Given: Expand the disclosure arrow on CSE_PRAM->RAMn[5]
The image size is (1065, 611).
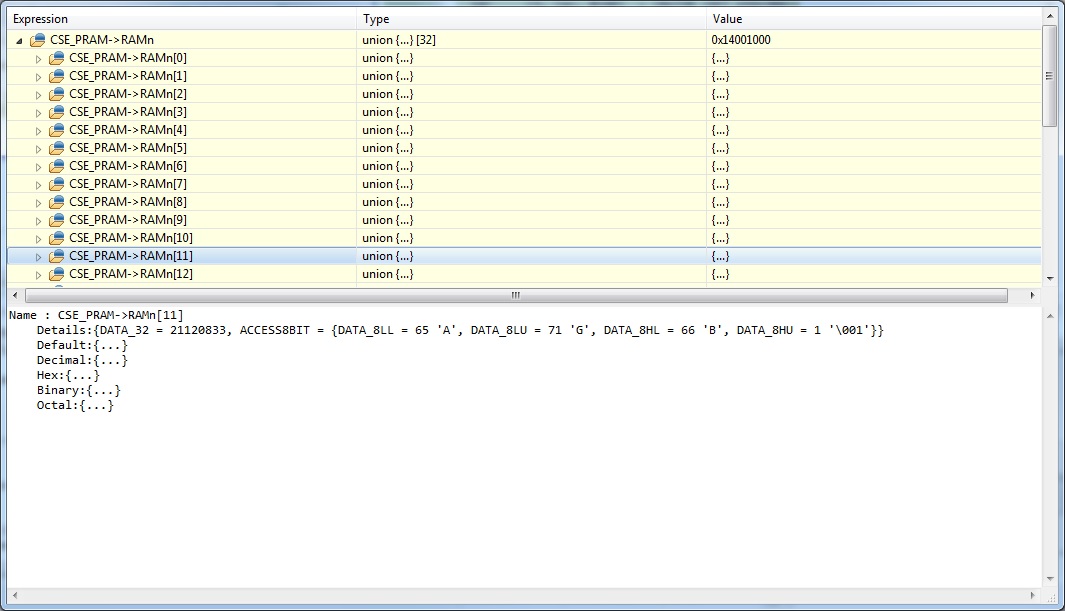Looking at the screenshot, I should click(38, 148).
